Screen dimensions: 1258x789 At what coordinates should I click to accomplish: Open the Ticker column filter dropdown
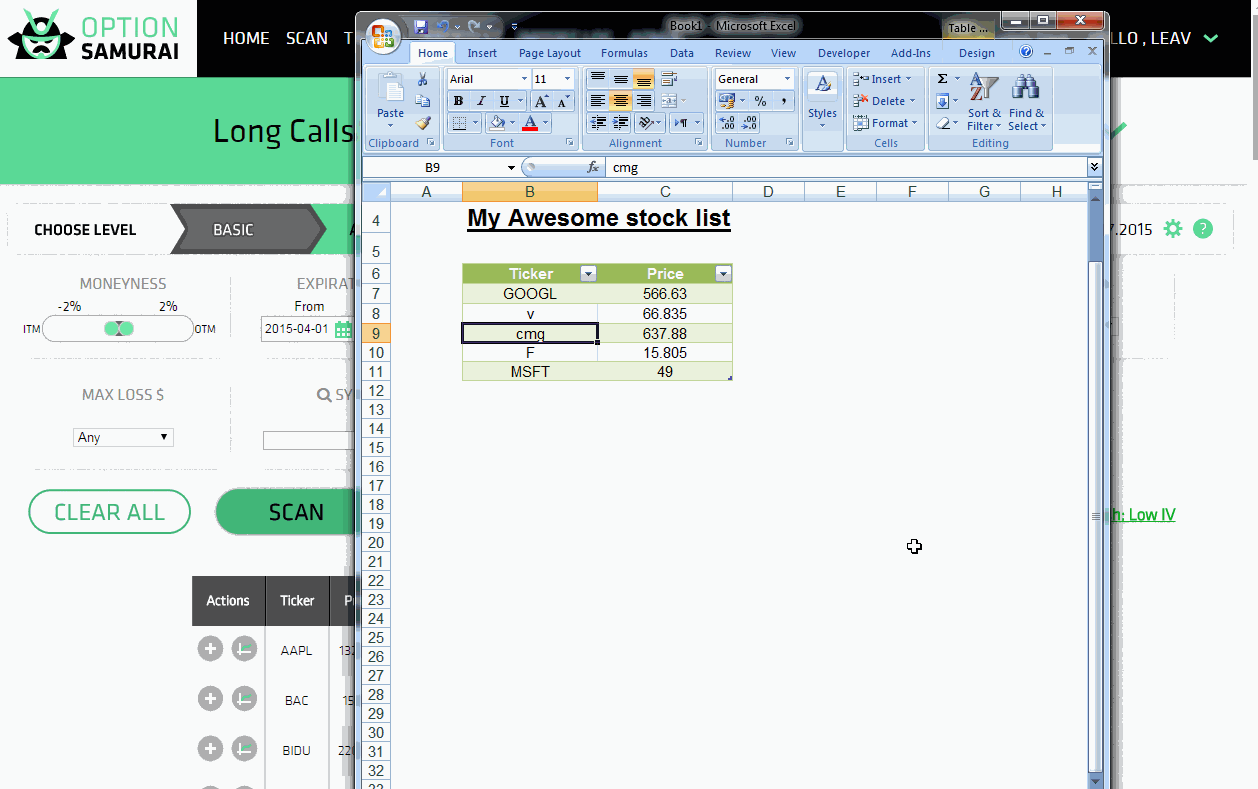click(589, 274)
